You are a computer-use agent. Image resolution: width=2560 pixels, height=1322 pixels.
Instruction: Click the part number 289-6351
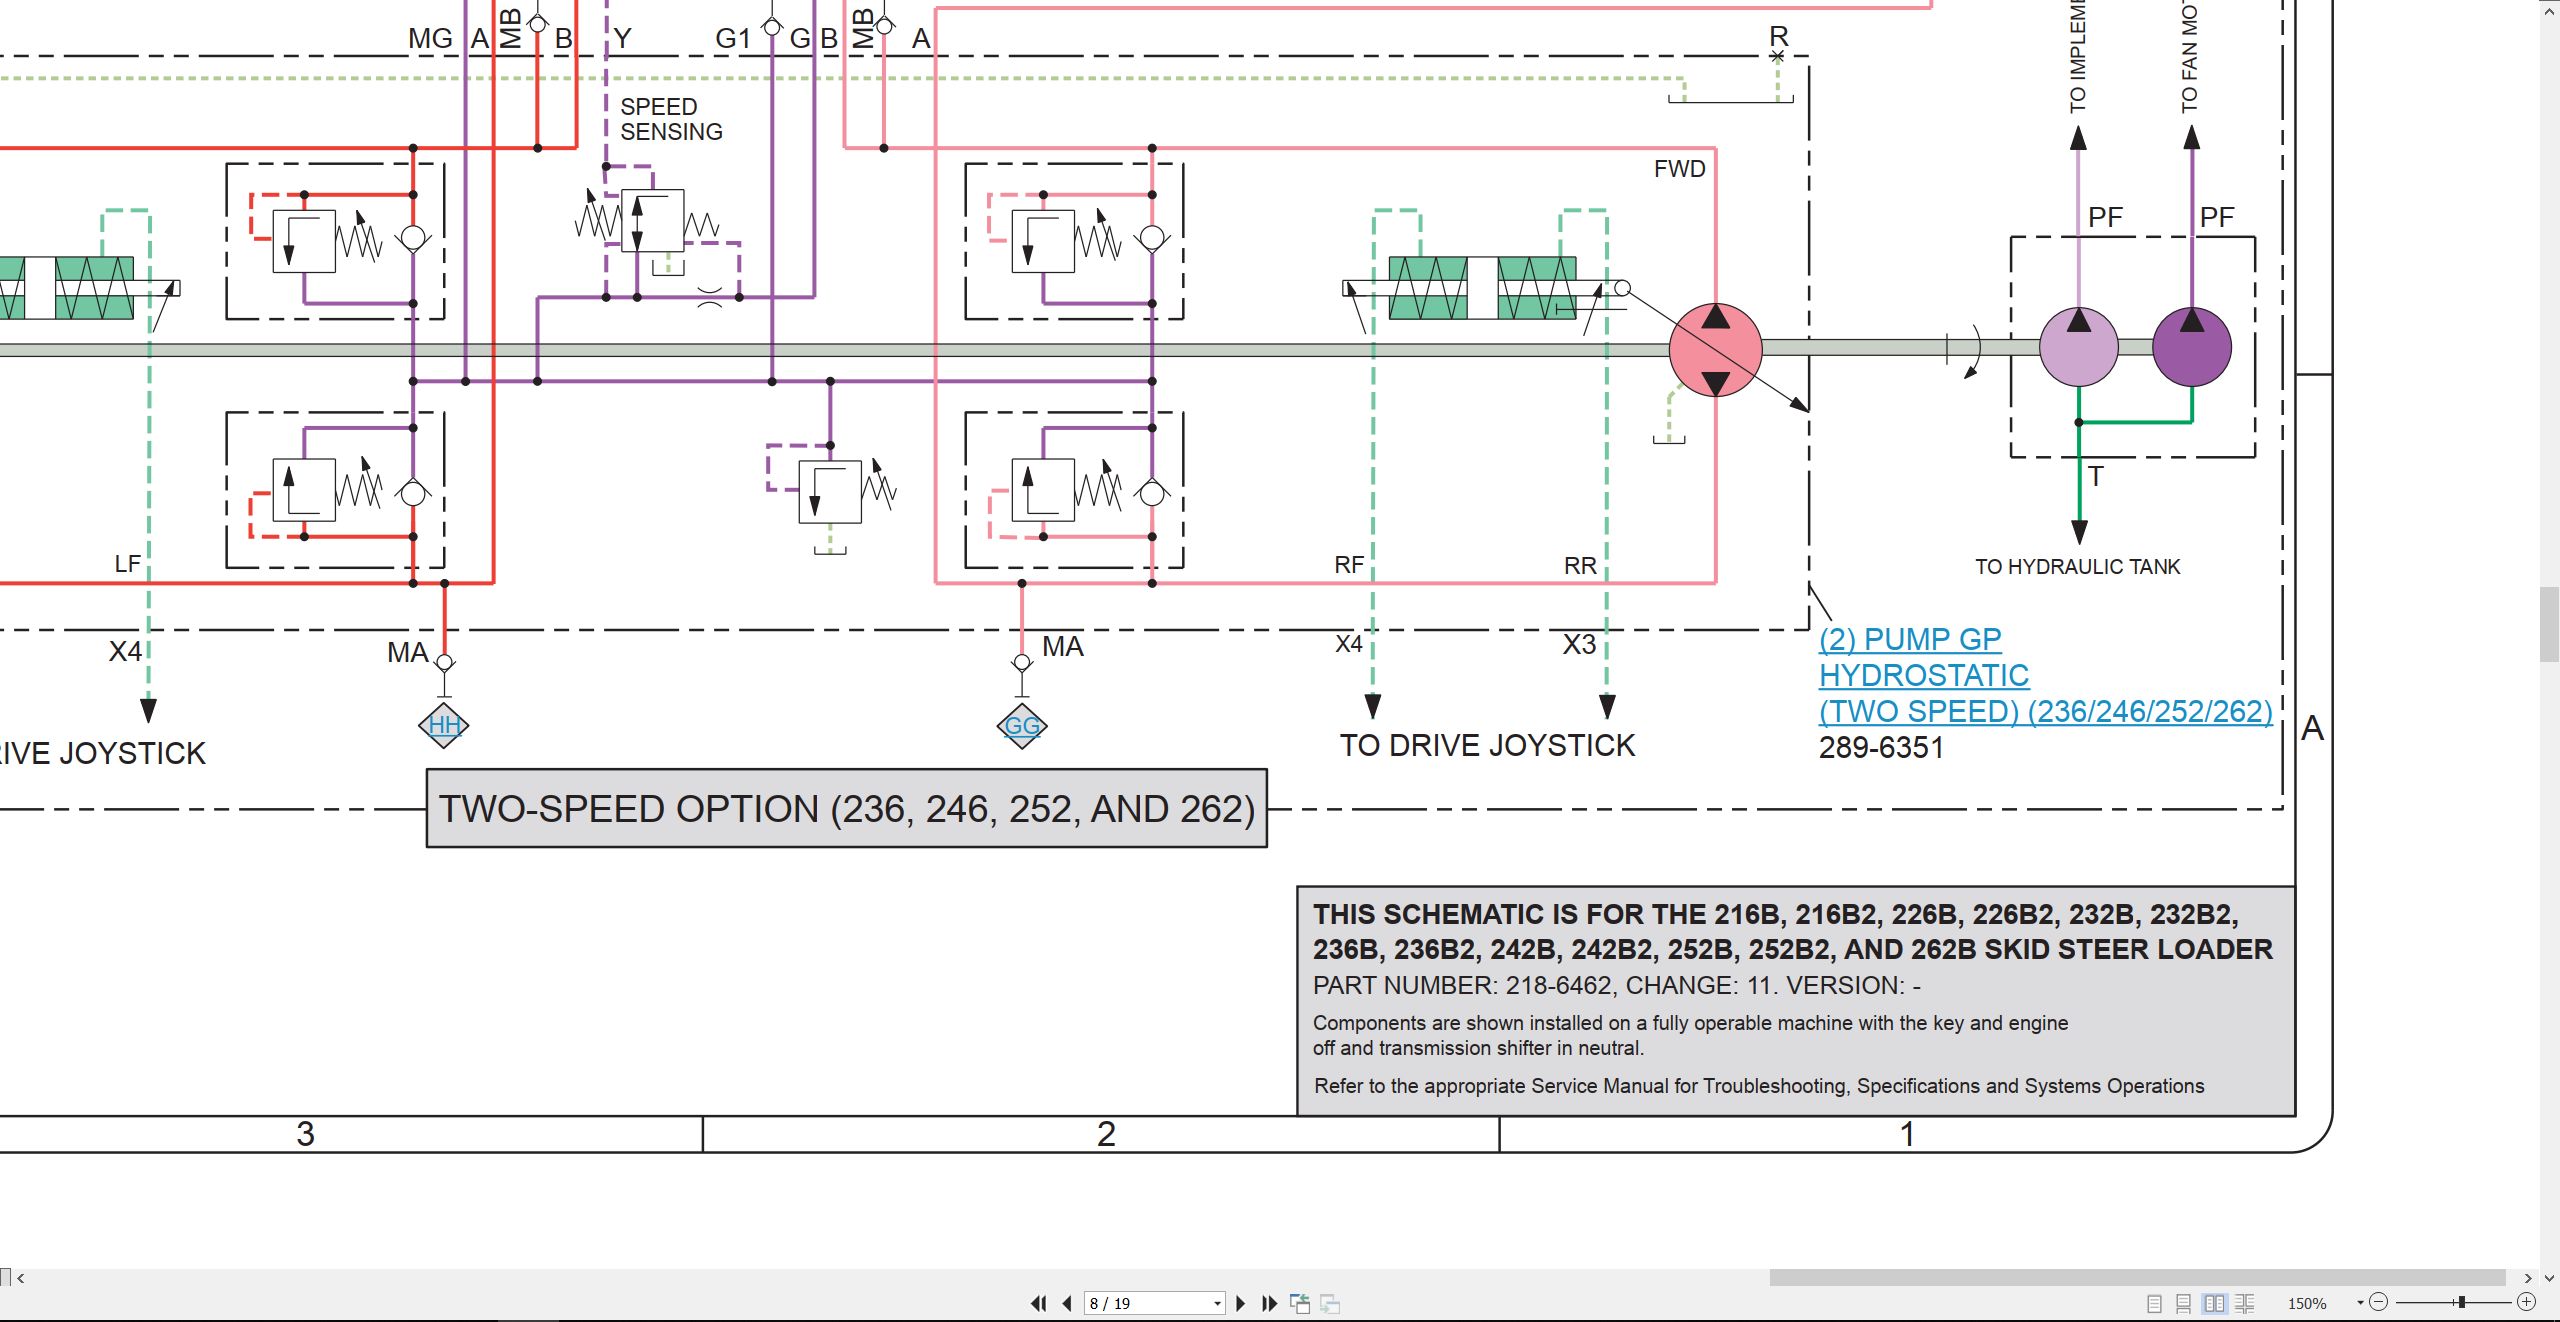click(x=1881, y=747)
